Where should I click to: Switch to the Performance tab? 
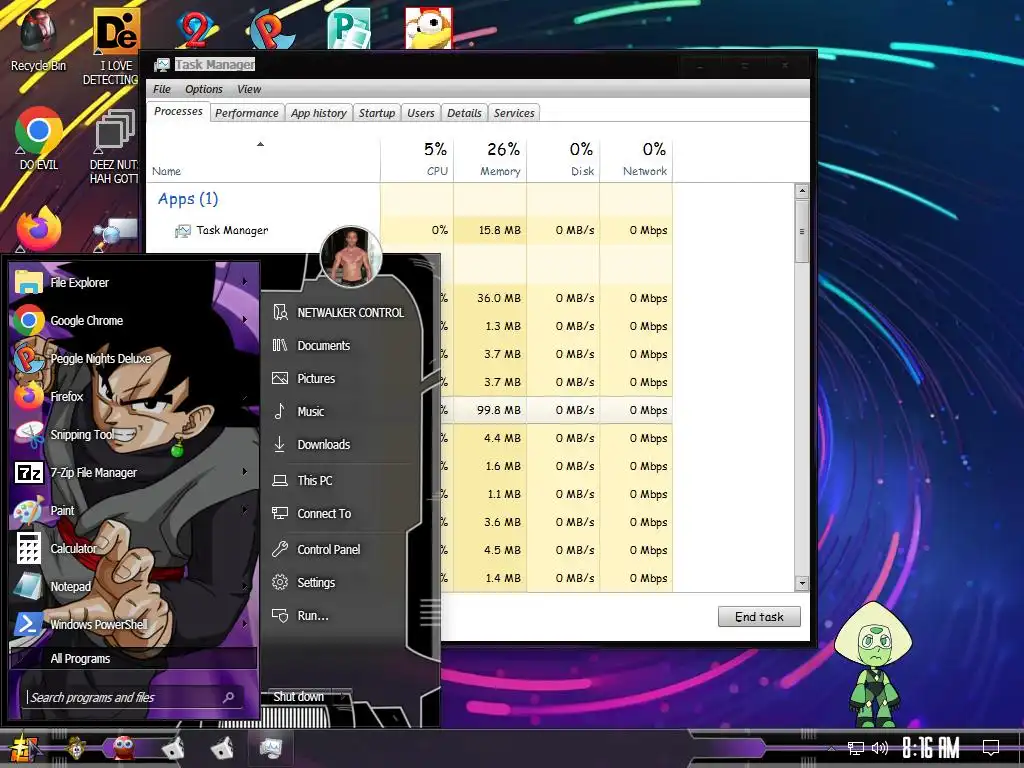coord(247,113)
